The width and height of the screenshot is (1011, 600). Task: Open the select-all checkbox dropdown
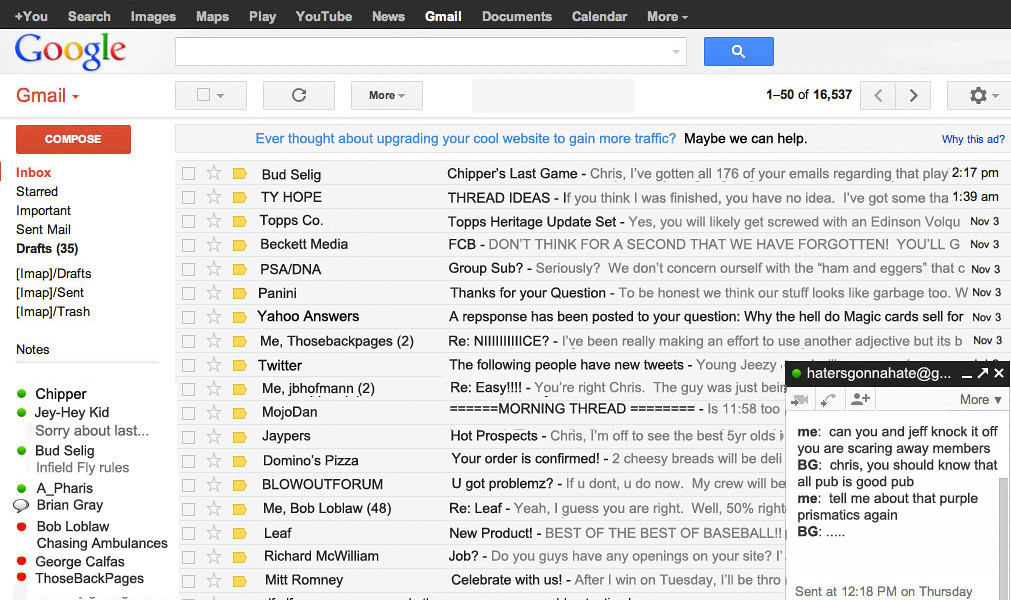[221, 95]
